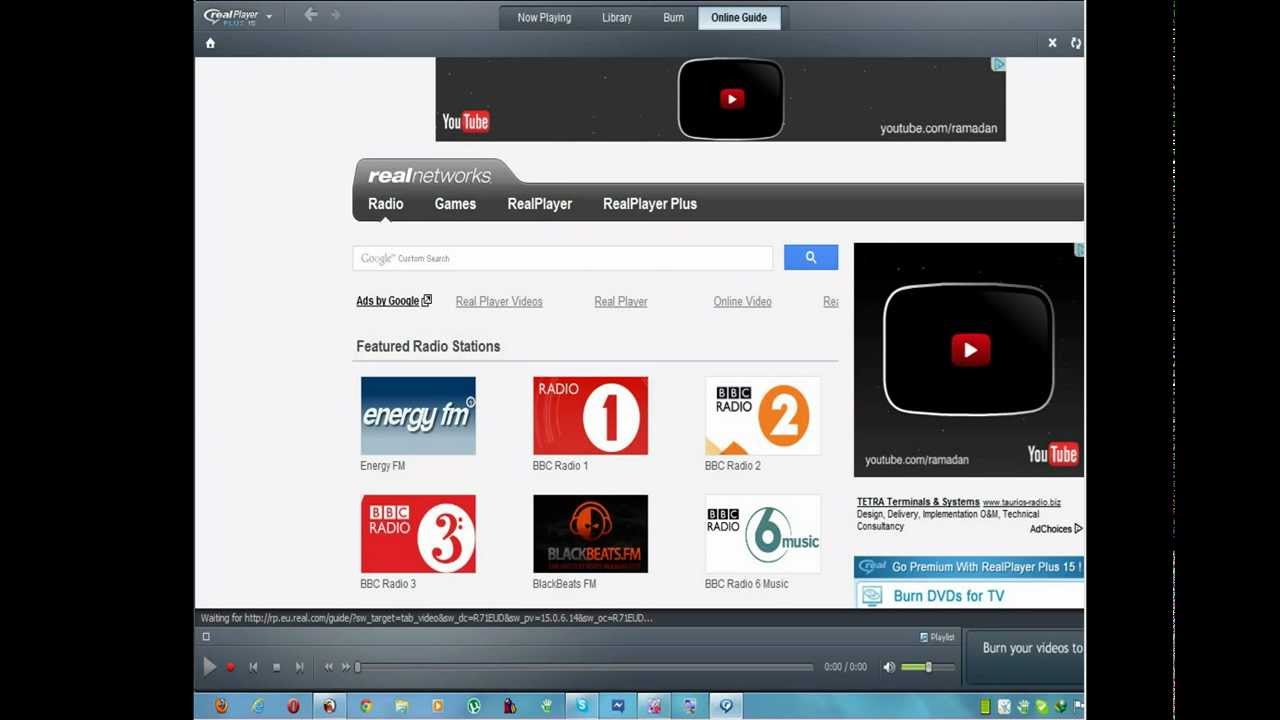Click the red Record button
This screenshot has height=720, width=1280.
pos(231,667)
